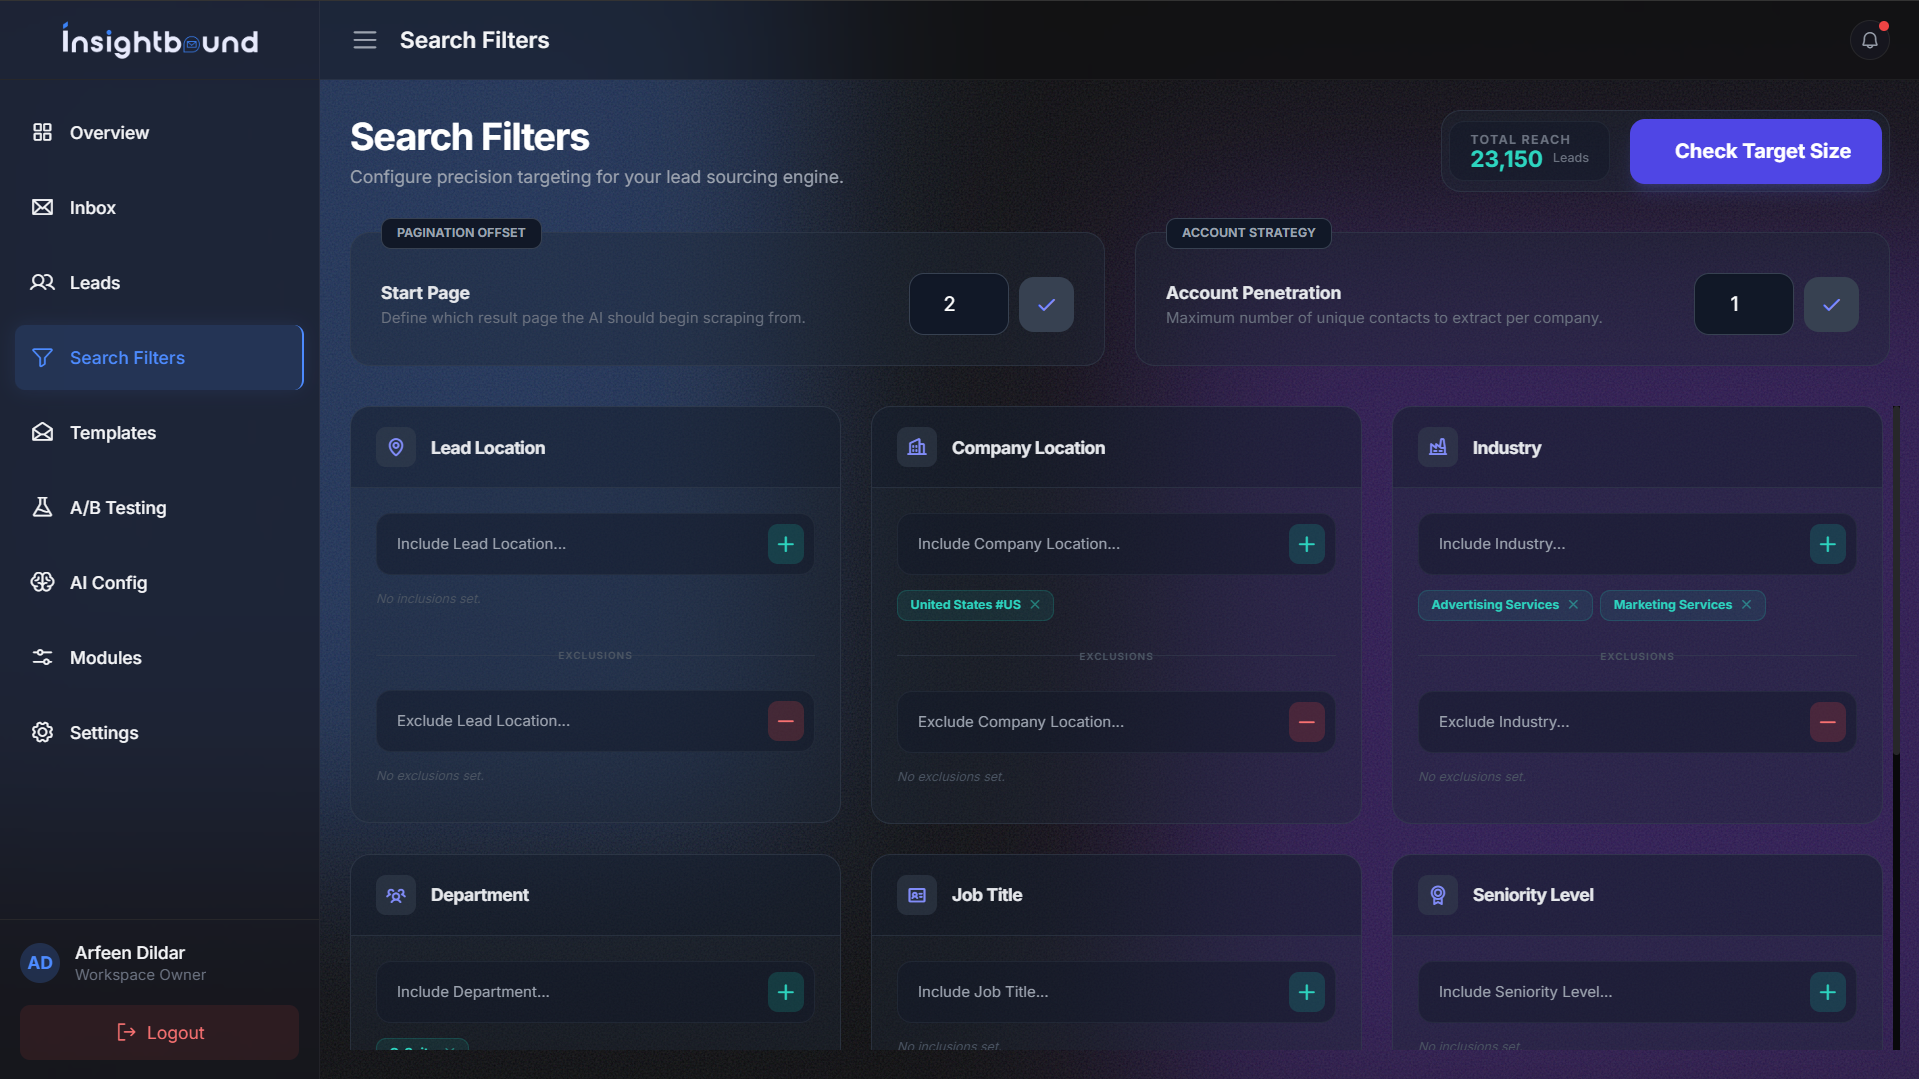Confirm Account Penetration value with checkmark

tap(1831, 305)
